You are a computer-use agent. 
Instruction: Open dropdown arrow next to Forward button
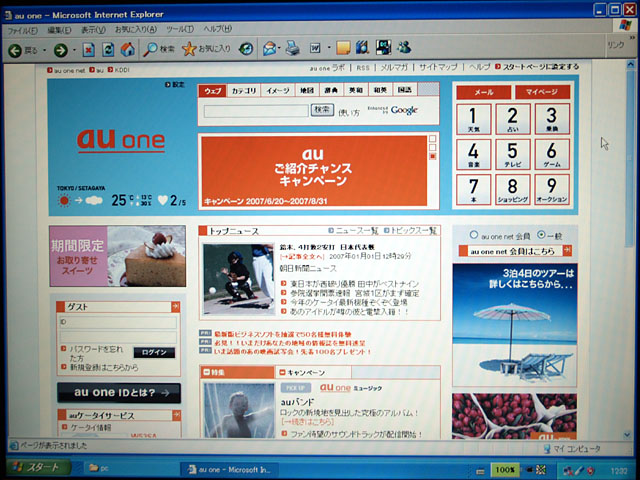click(74, 50)
